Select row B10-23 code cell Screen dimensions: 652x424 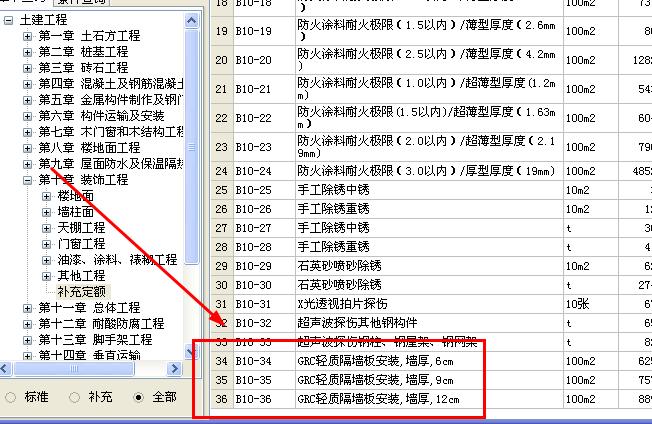(x=264, y=147)
